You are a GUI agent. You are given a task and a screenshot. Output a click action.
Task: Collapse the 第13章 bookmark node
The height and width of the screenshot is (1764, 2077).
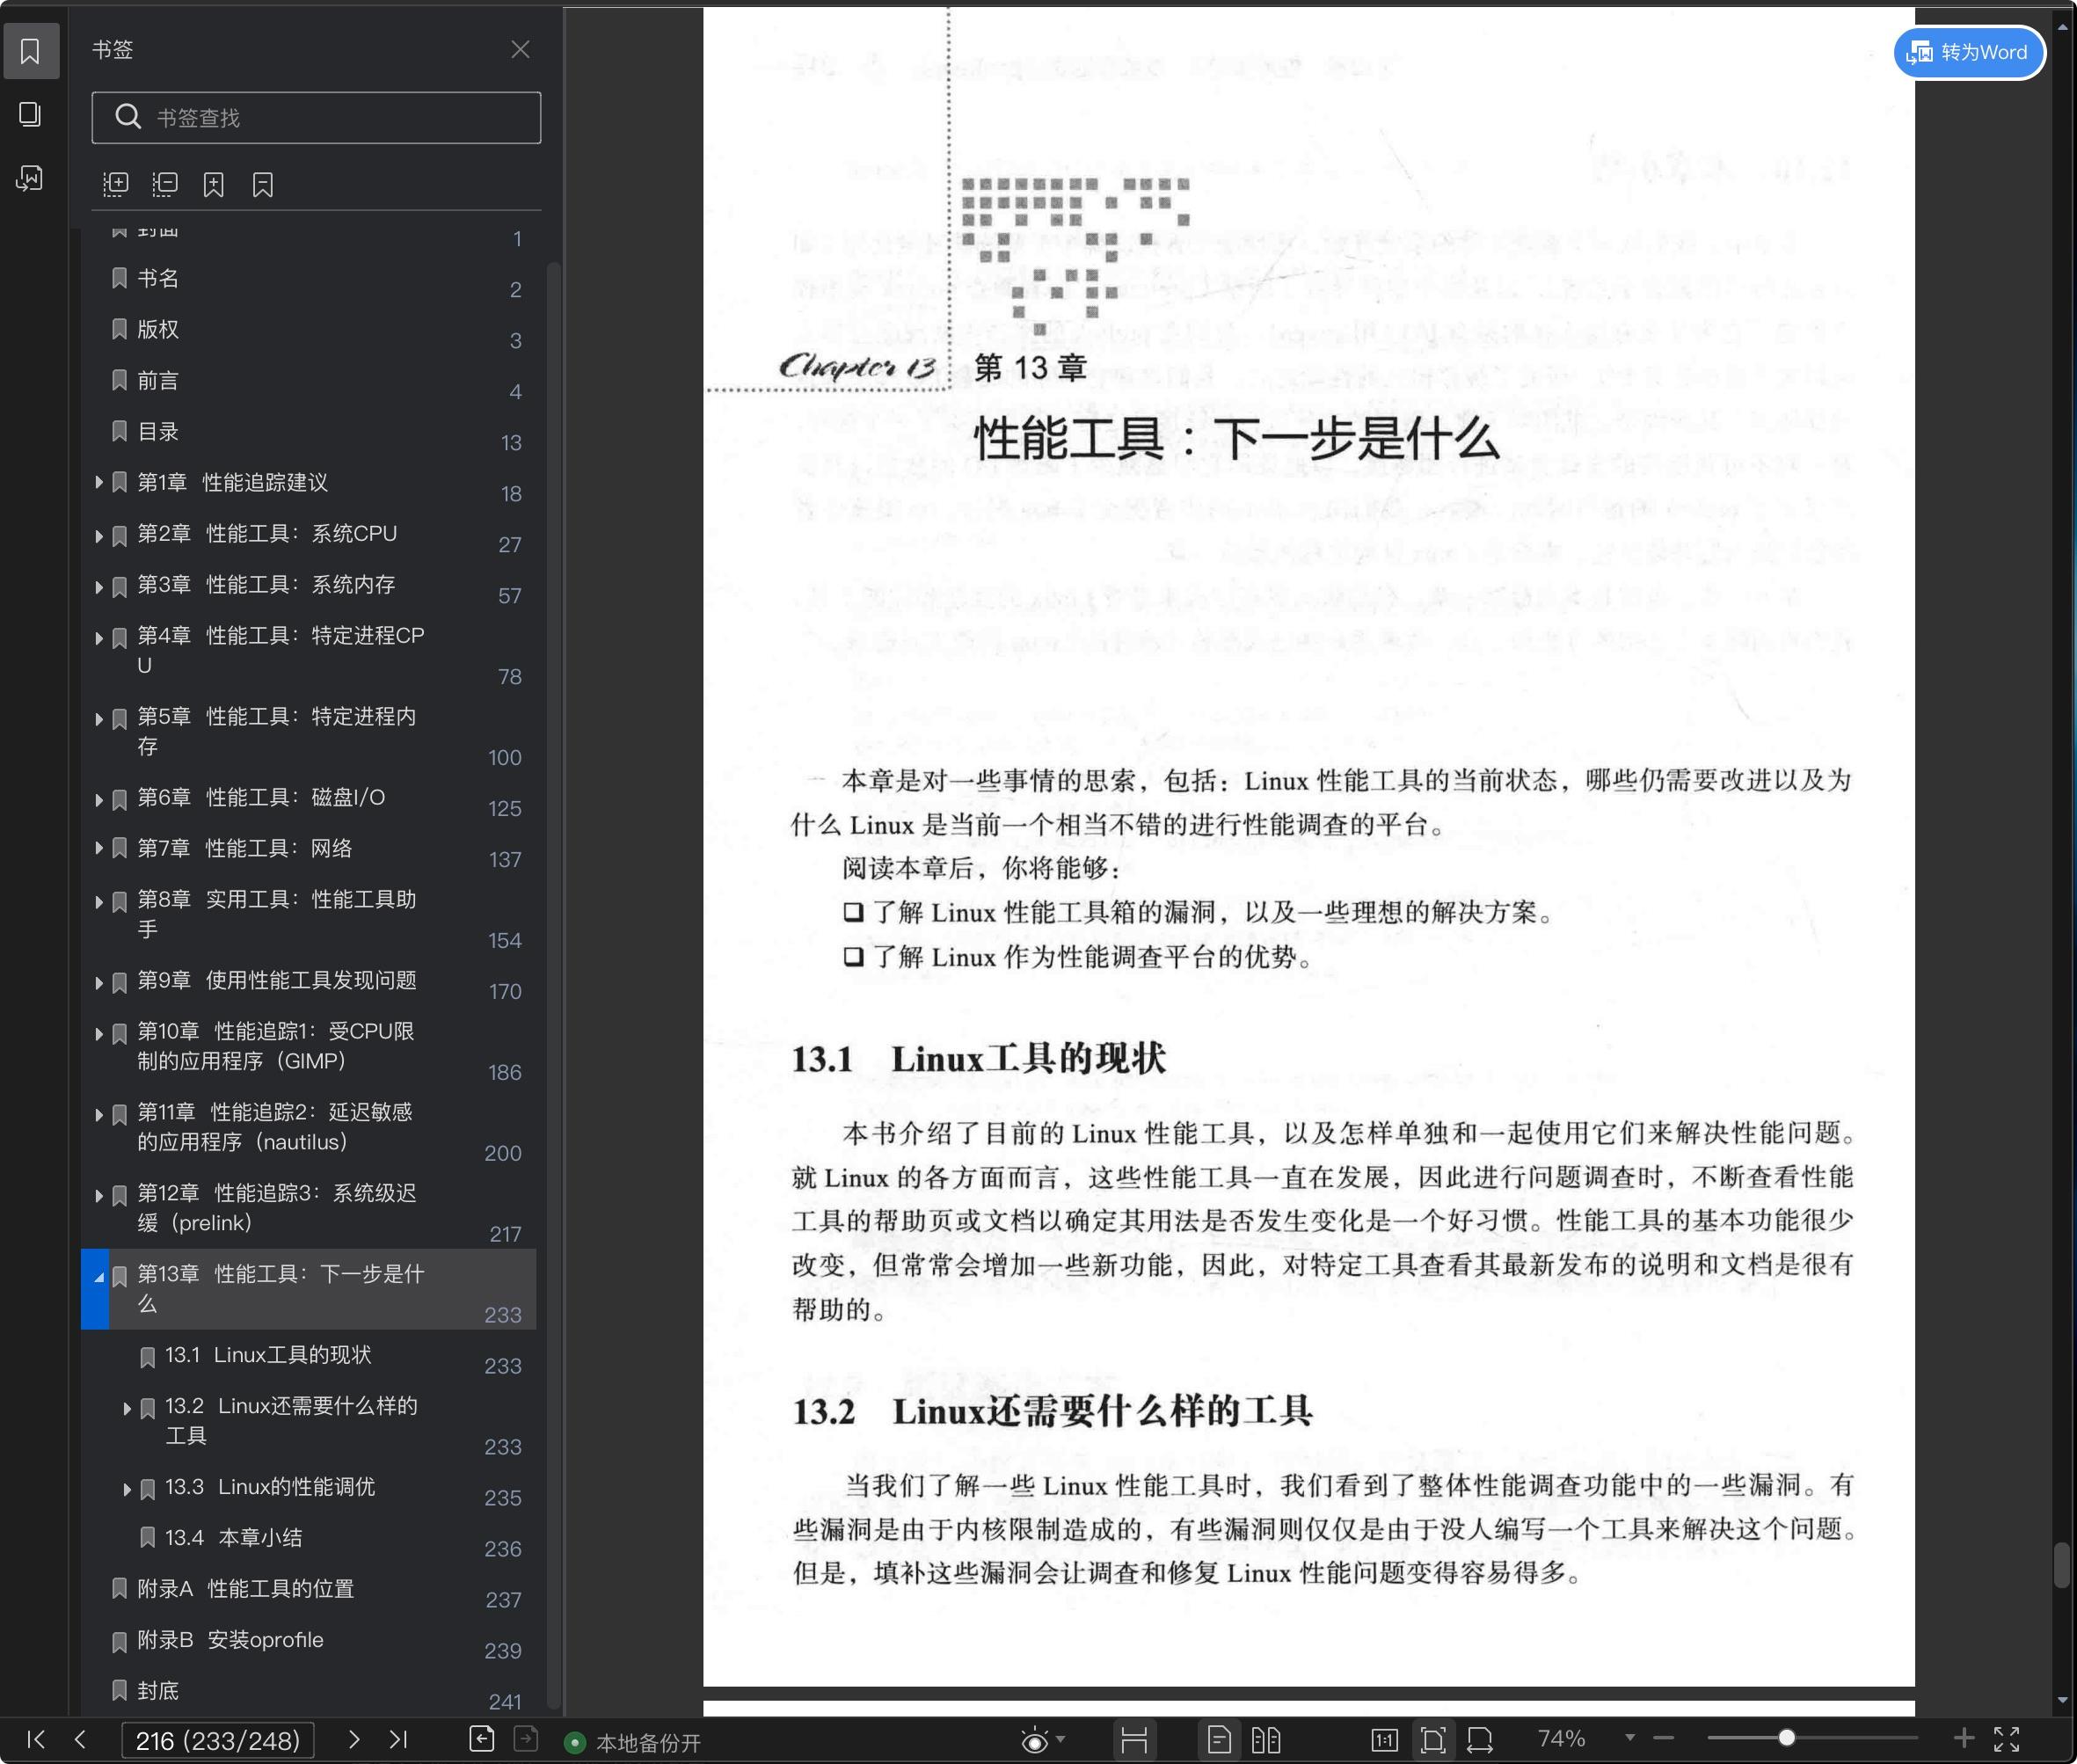[99, 1277]
